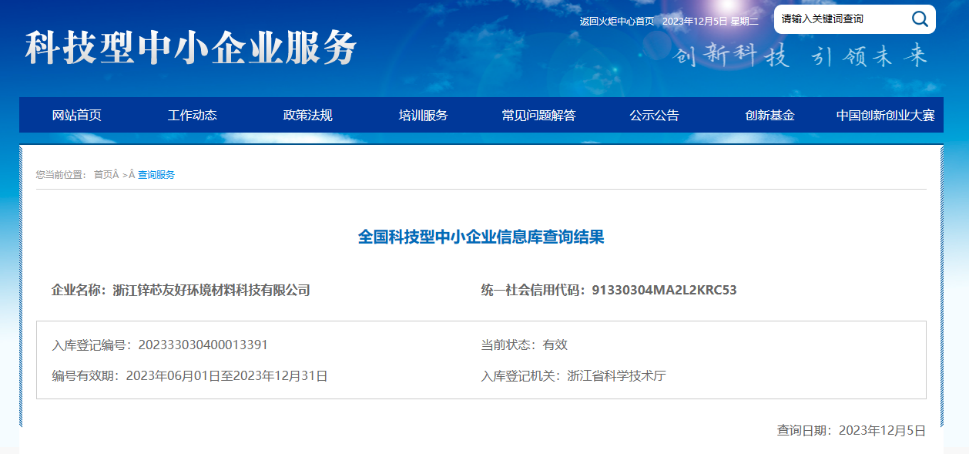
Task: Select the 公示公告 menu item
Action: click(x=655, y=115)
